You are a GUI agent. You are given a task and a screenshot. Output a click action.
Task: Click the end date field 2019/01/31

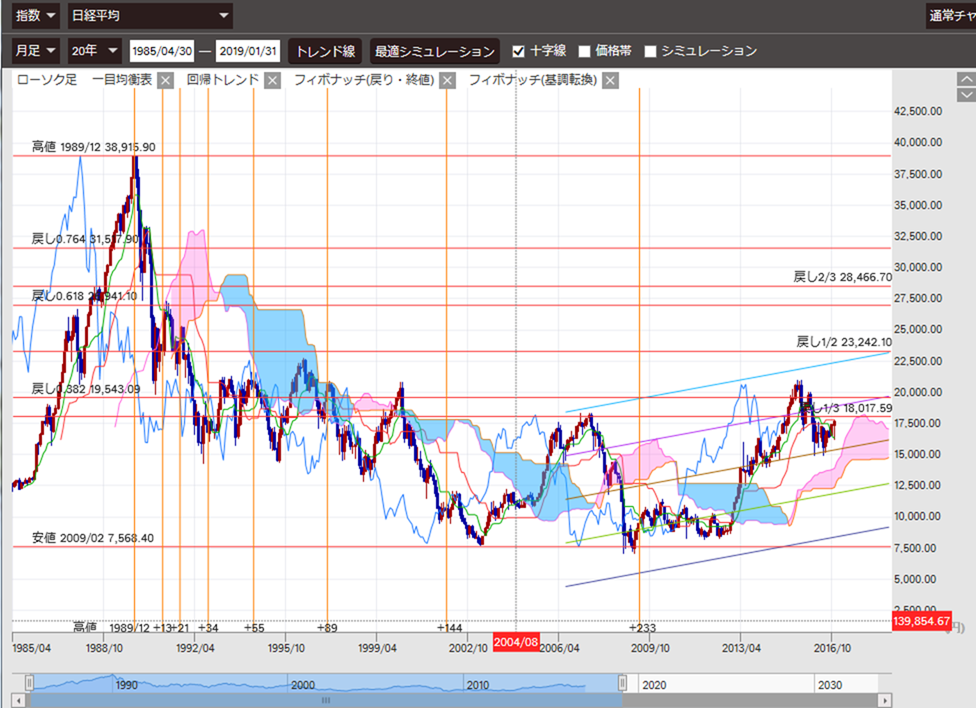point(248,51)
